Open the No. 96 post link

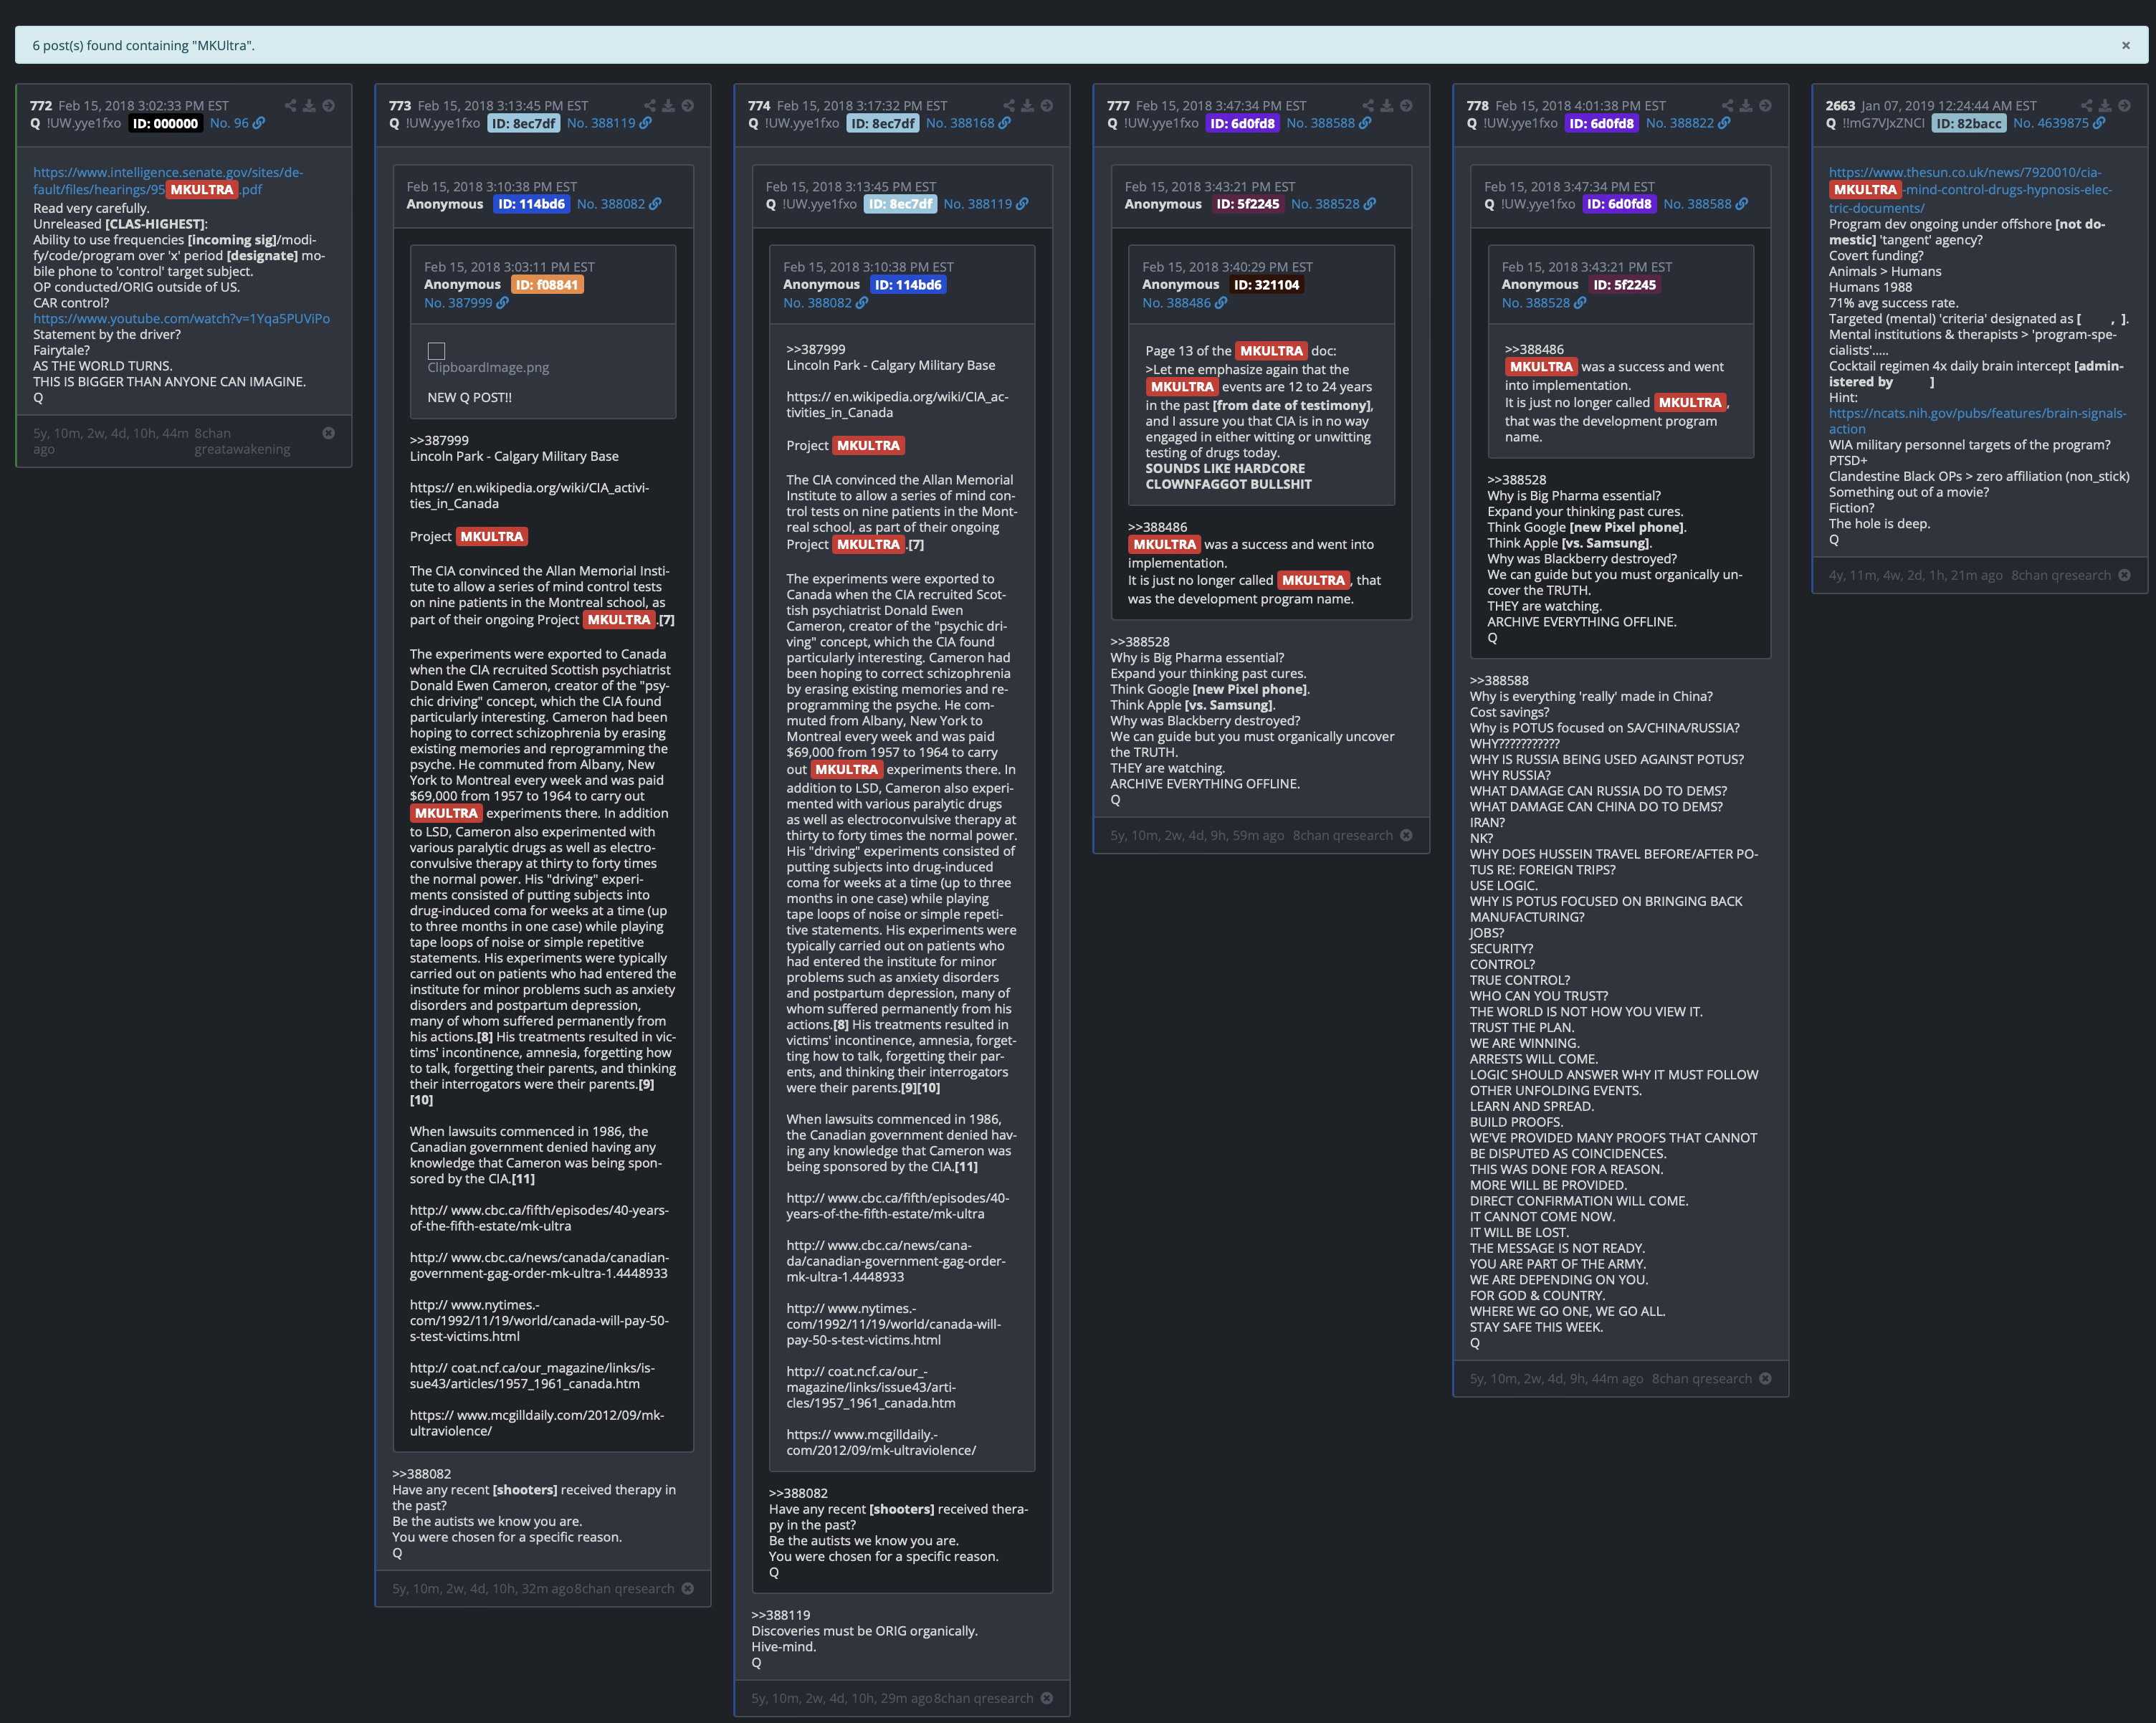(237, 123)
